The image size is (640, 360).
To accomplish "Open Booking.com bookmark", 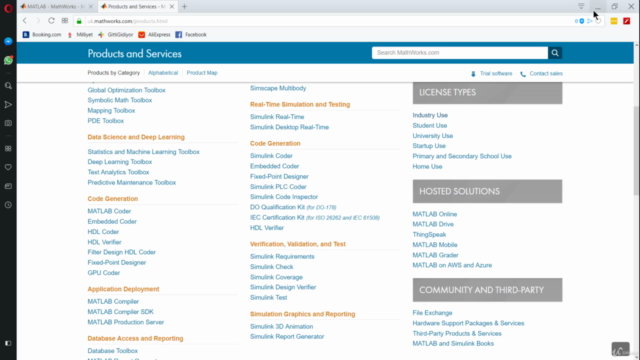I will 42,35.
